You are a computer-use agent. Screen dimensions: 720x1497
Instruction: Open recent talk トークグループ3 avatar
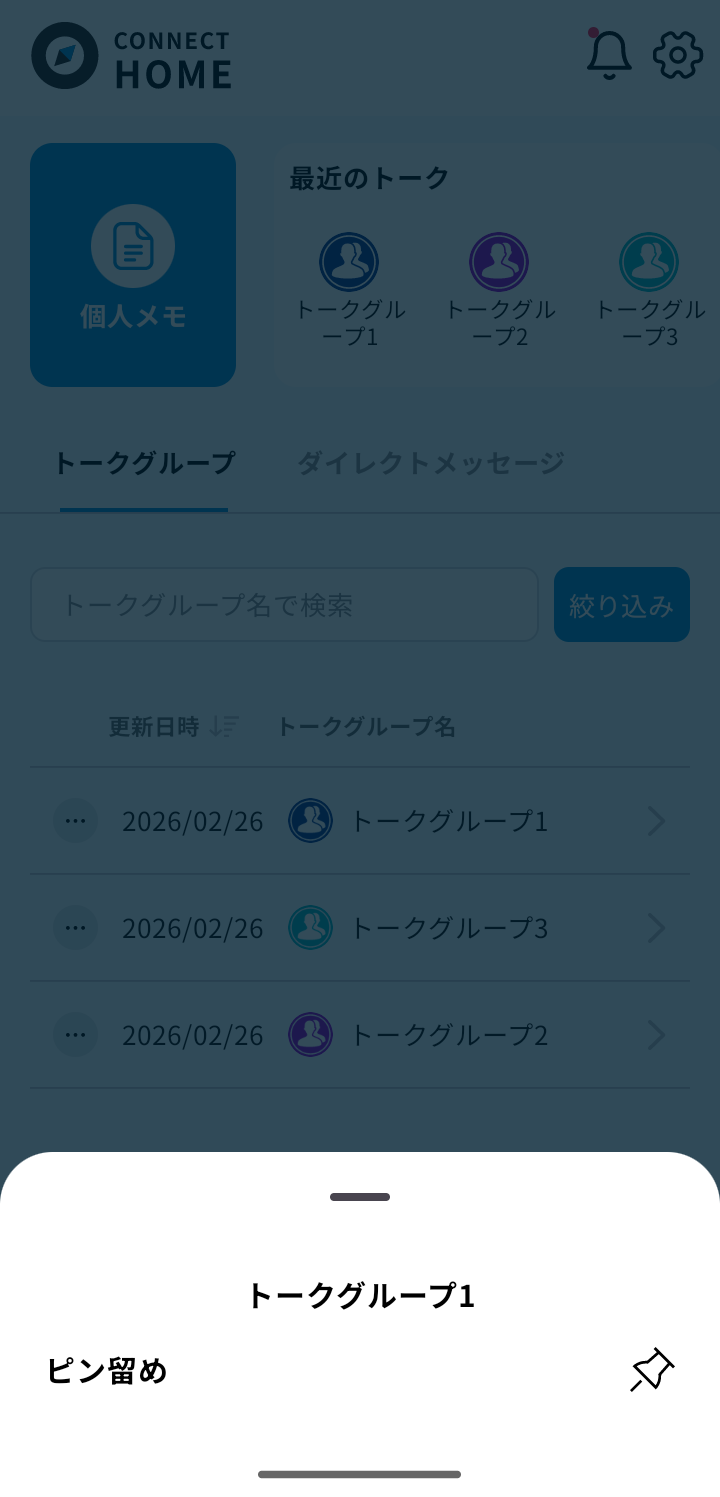649,262
